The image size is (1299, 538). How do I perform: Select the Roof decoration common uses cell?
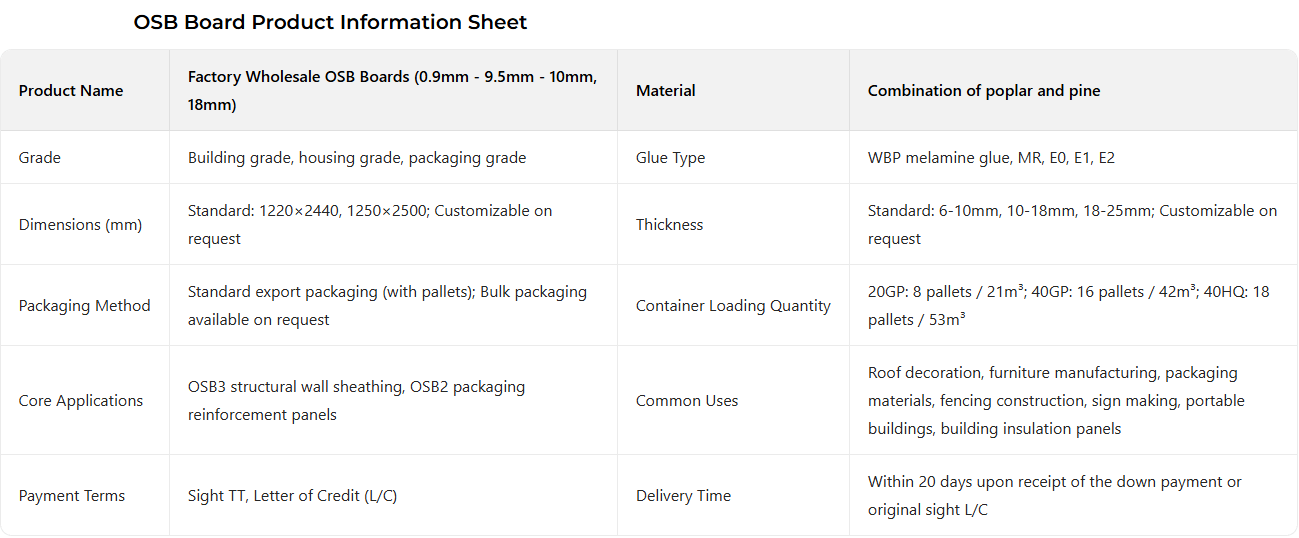(x=1056, y=401)
